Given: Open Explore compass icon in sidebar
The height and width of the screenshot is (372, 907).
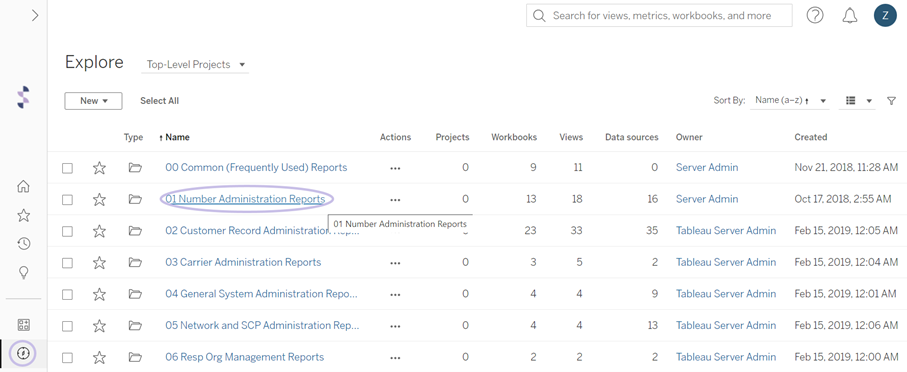Looking at the screenshot, I should [x=23, y=353].
